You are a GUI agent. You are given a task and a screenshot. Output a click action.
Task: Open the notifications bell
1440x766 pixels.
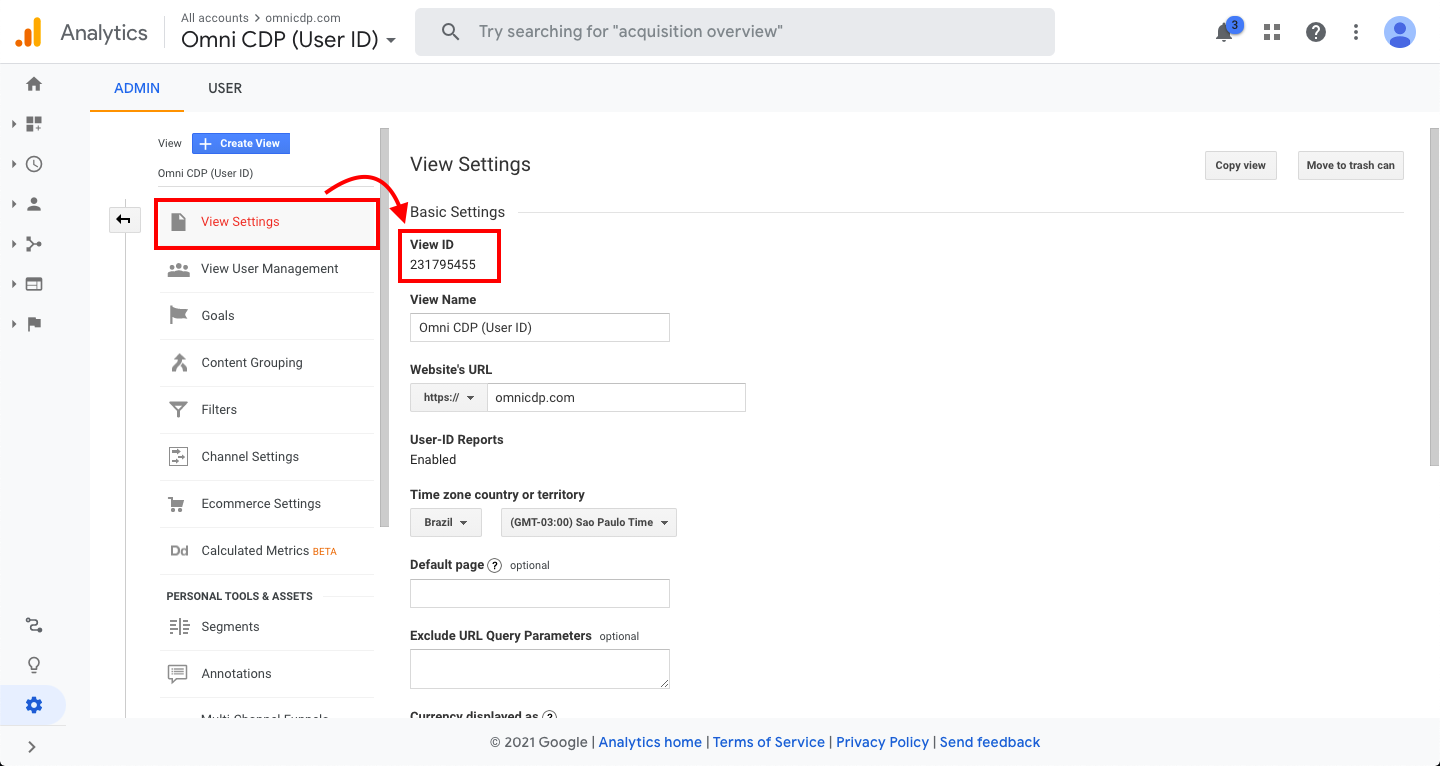tap(1224, 33)
